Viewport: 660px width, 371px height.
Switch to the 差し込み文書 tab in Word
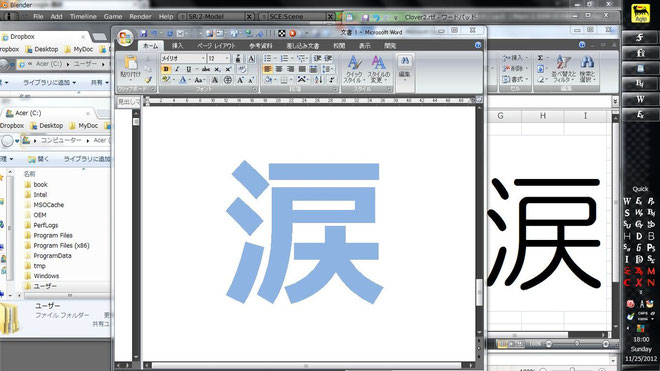tap(303, 46)
